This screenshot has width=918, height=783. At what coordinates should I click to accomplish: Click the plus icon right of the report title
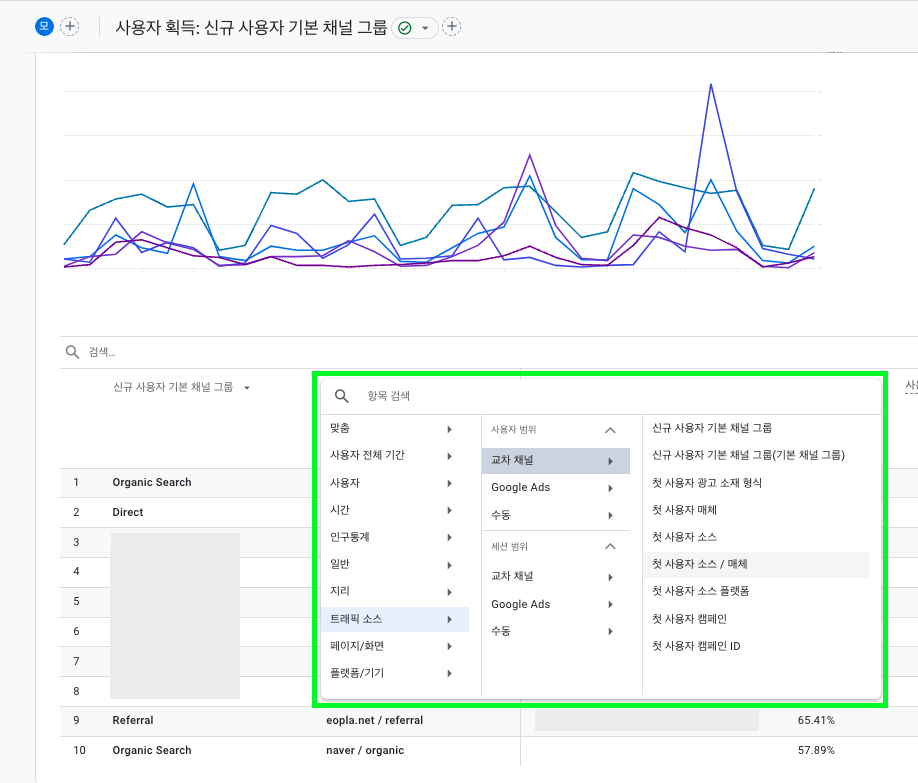[x=451, y=27]
